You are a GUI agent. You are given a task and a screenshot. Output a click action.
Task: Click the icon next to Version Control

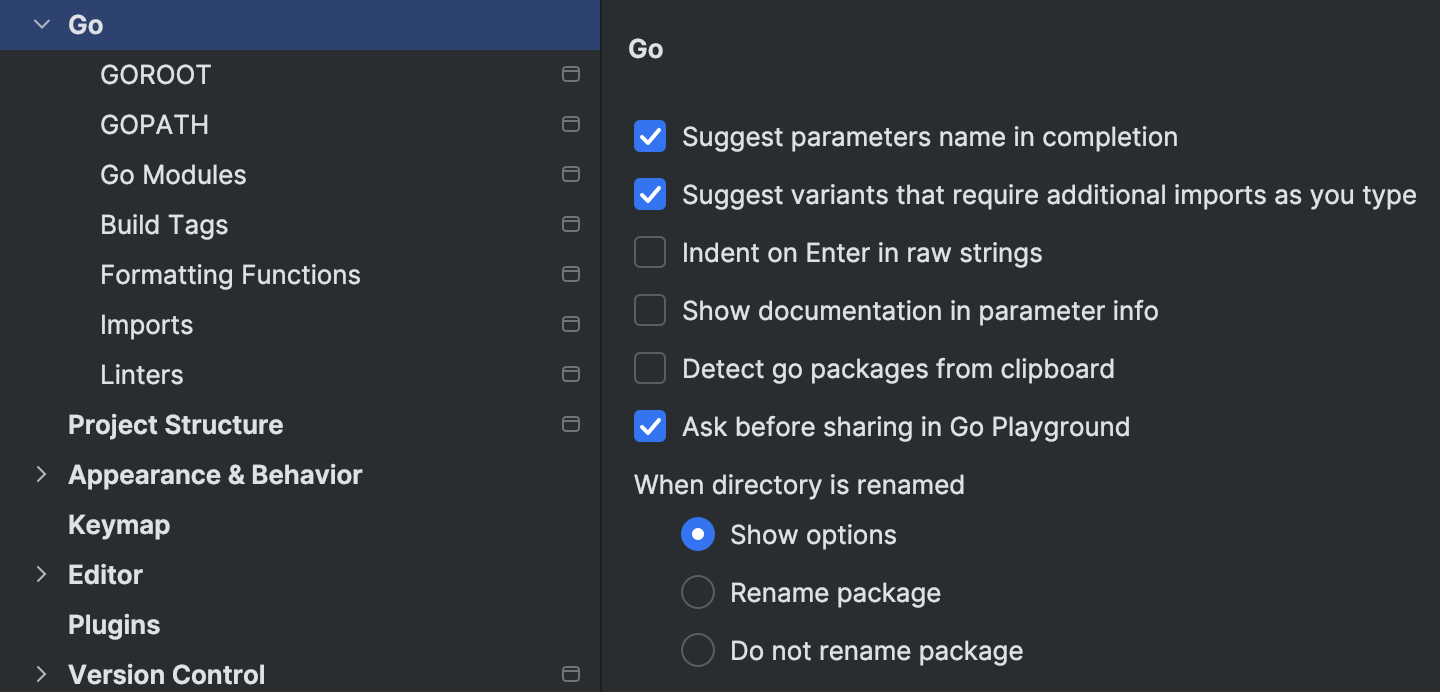(570, 674)
